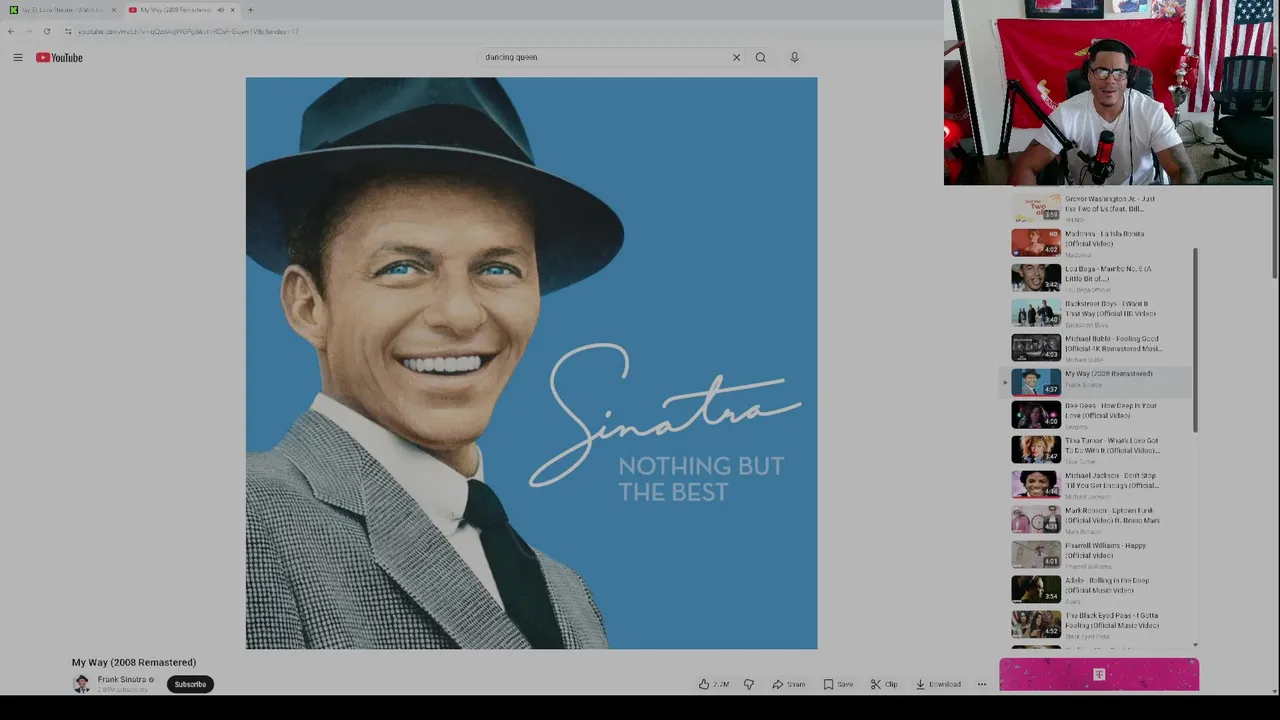Click the Lou Bega Official channel name text
Viewport: 1280px width, 720px height.
pos(1088,290)
